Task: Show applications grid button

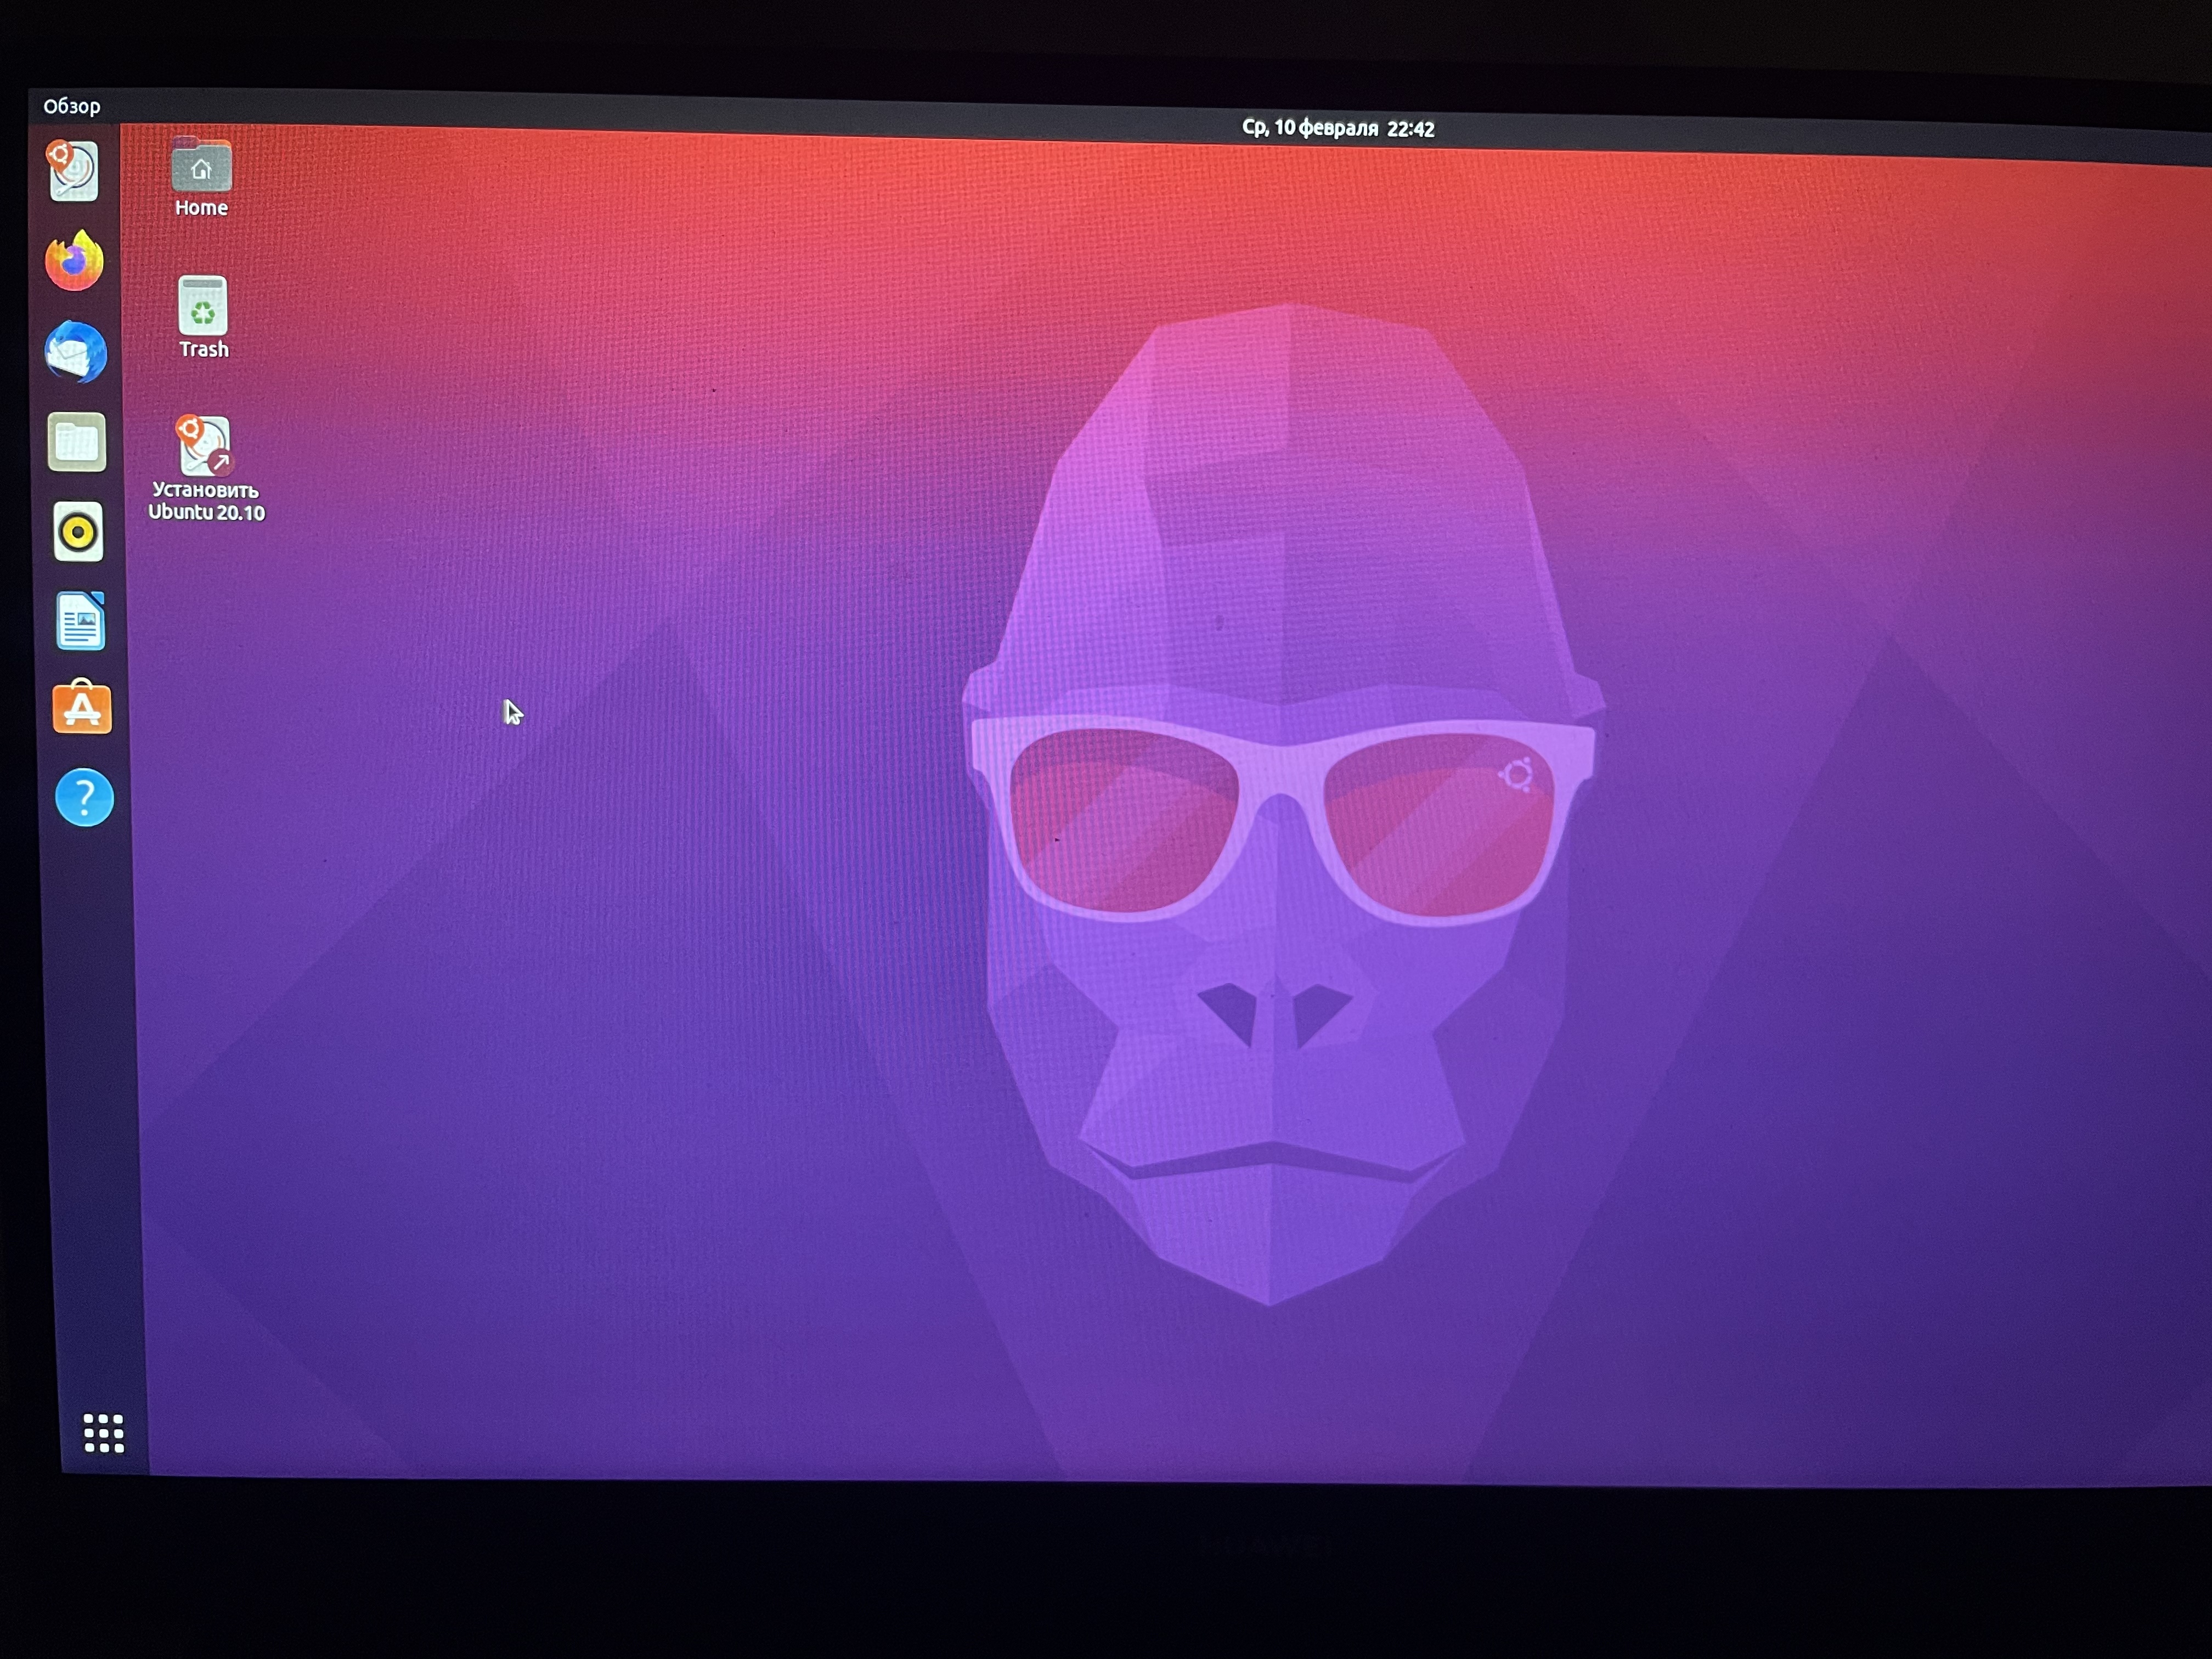Action: tap(104, 1433)
